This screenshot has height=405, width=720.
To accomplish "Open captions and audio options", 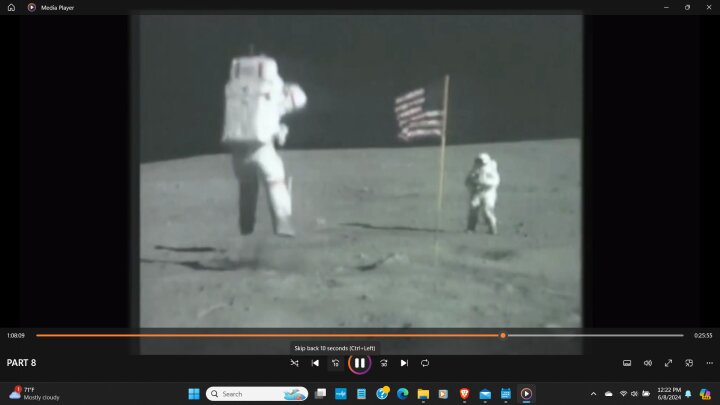I will (627, 363).
